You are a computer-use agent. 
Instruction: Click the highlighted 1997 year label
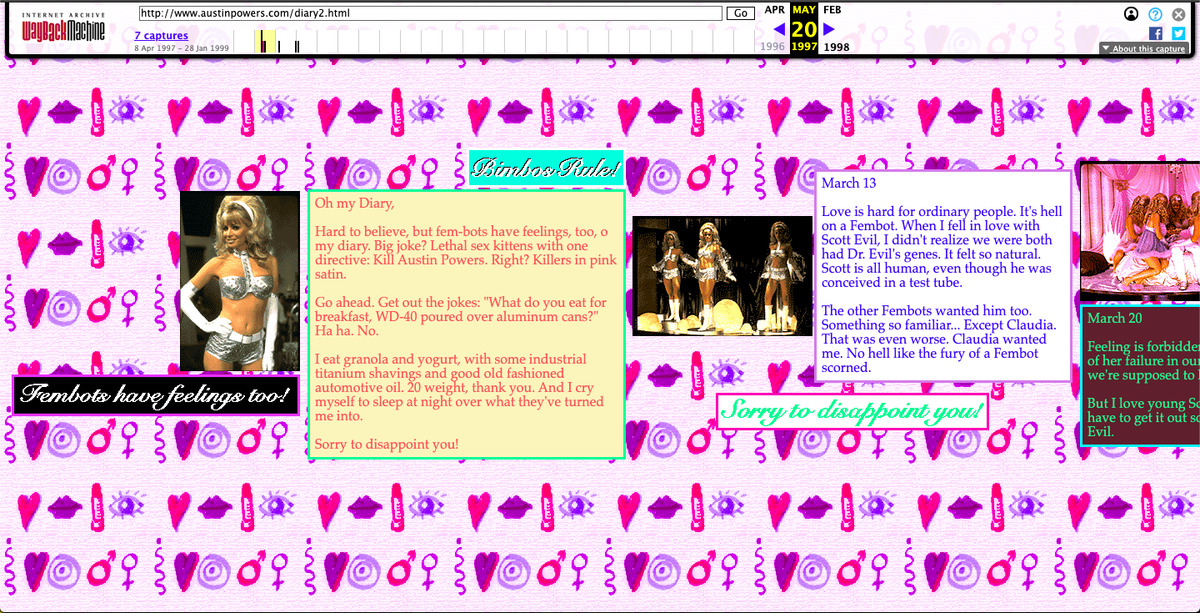tap(804, 47)
